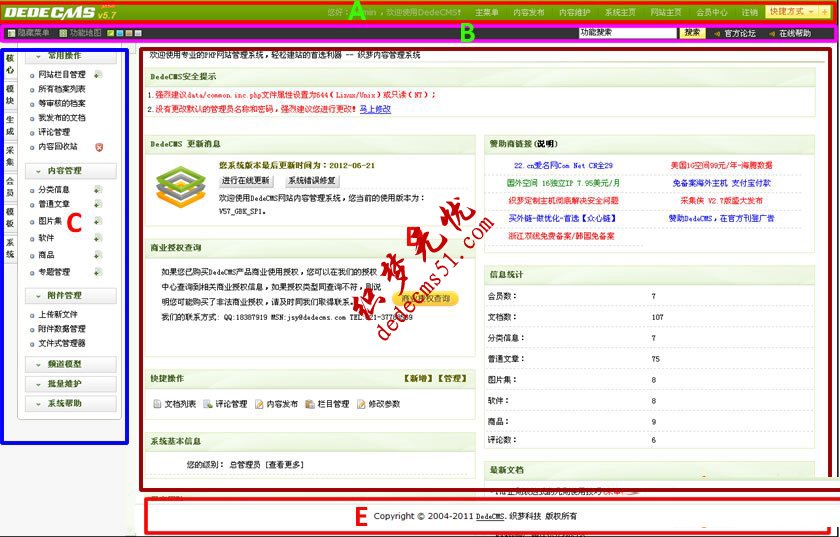The image size is (840, 537).
Task: Open 上传新文件 in the sidebar
Action: pos(58,315)
